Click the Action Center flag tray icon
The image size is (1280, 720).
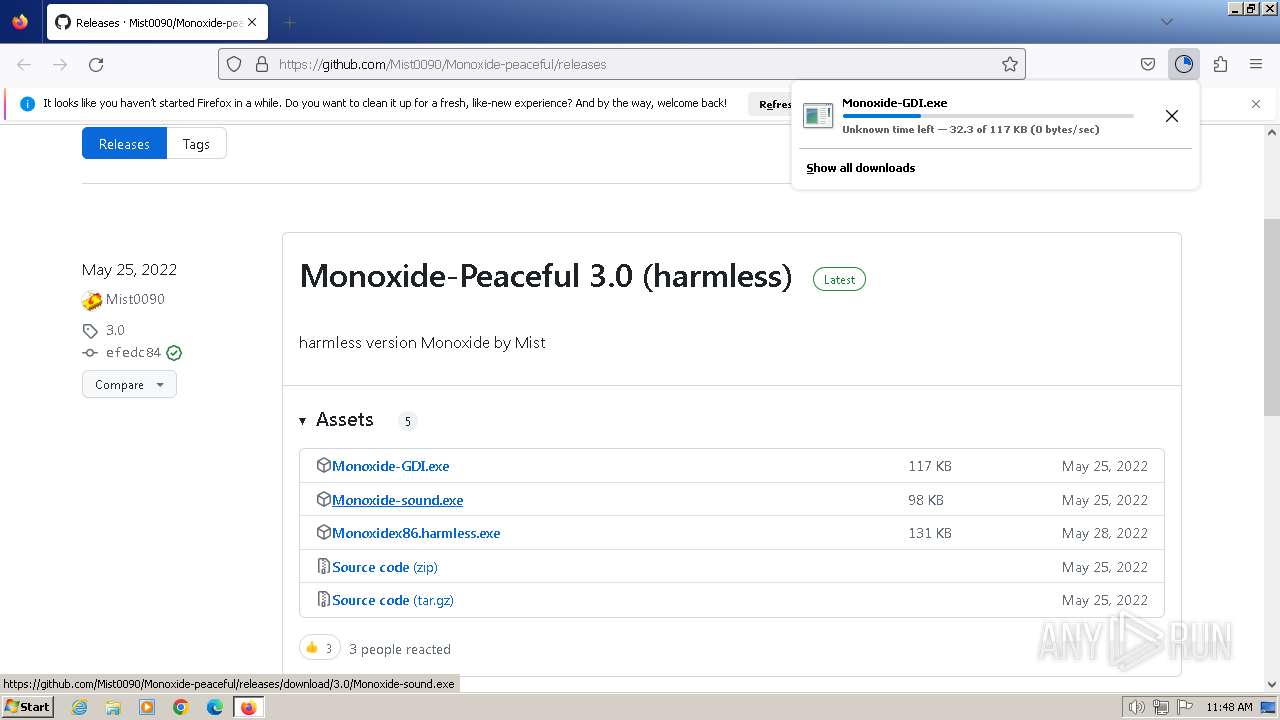click(x=1185, y=707)
